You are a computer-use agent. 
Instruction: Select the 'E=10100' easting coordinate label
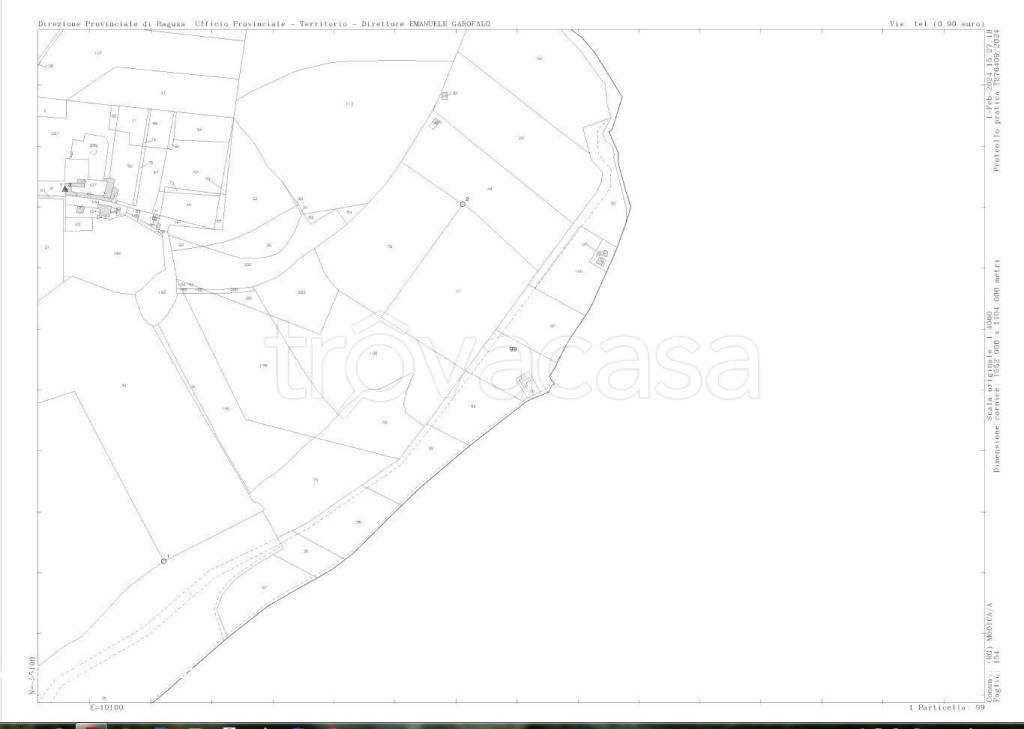(x=106, y=708)
